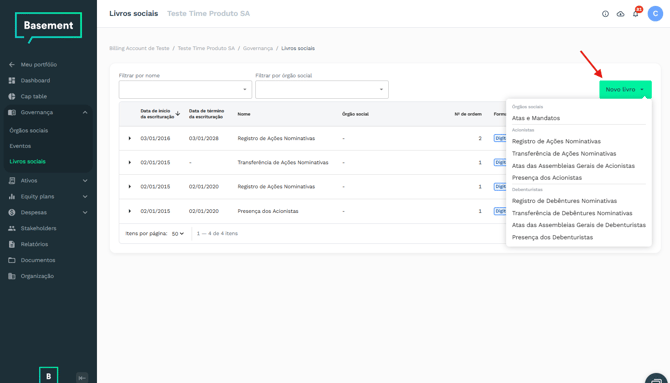Click the B badge at sidebar bottom

[x=48, y=376]
